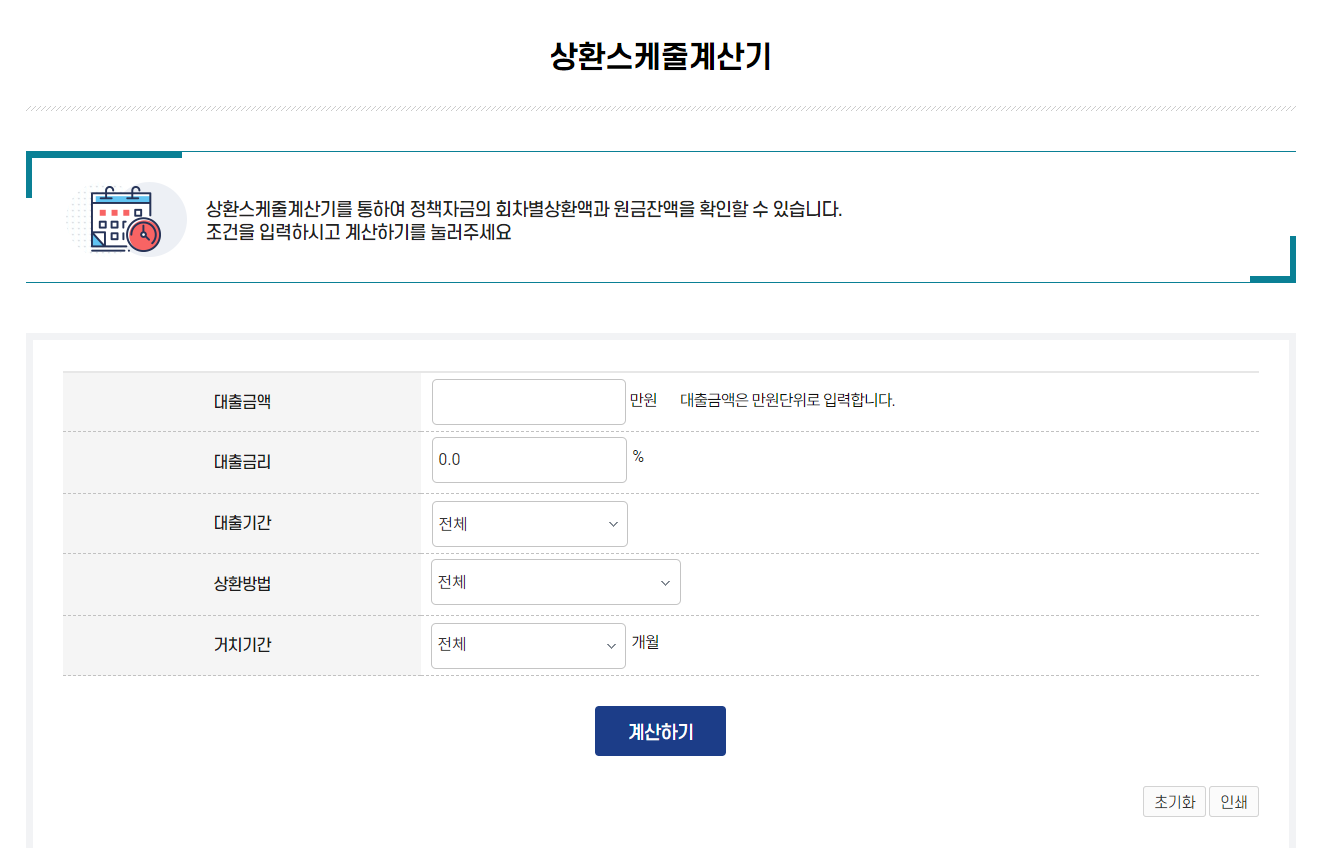The image size is (1327, 848).
Task: Click the 대출기간 dropdown chevron arrow
Action: 611,523
